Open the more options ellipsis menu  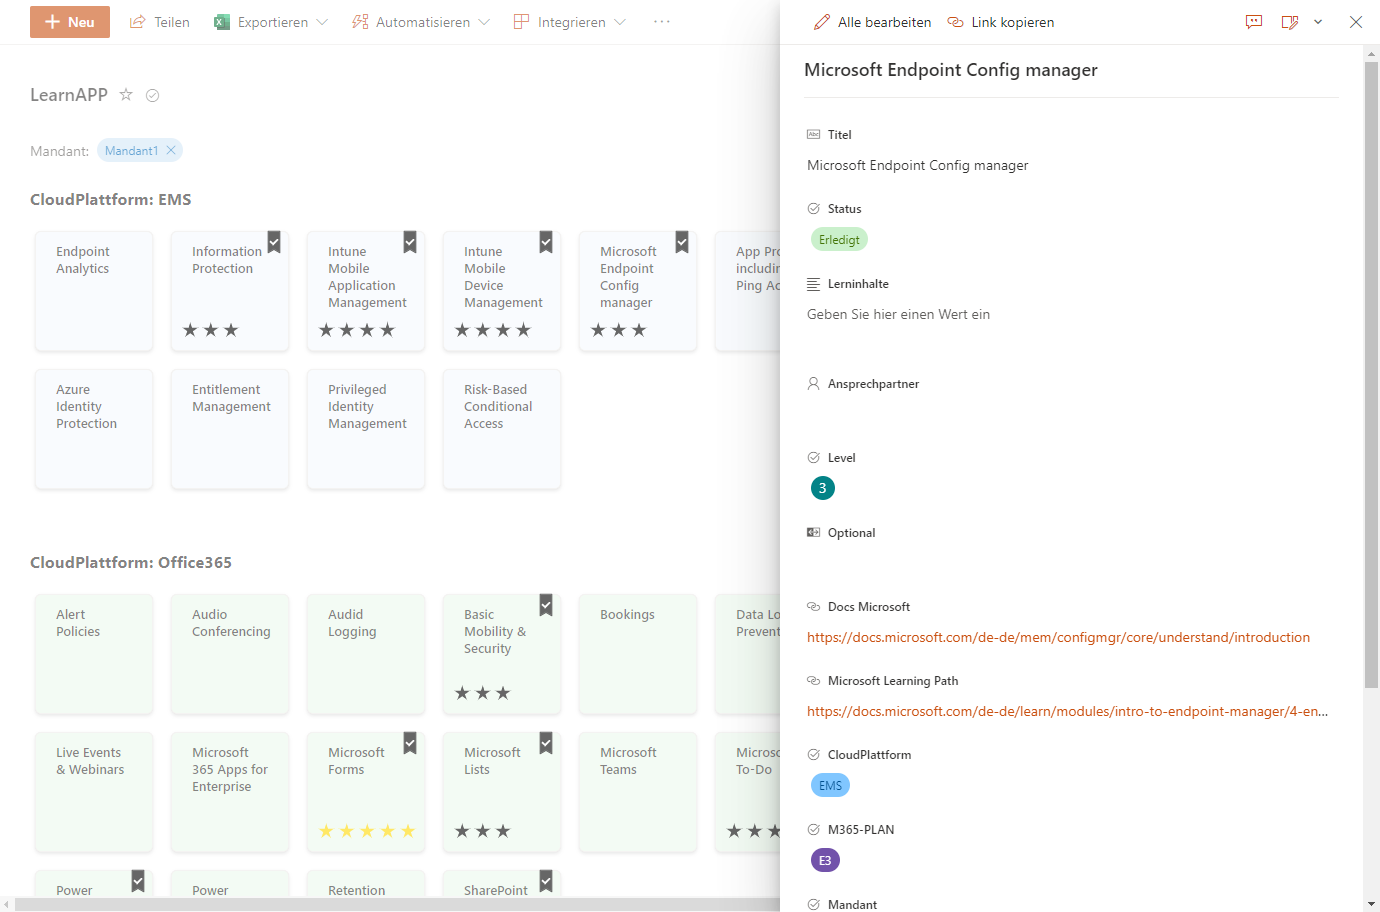(x=661, y=22)
